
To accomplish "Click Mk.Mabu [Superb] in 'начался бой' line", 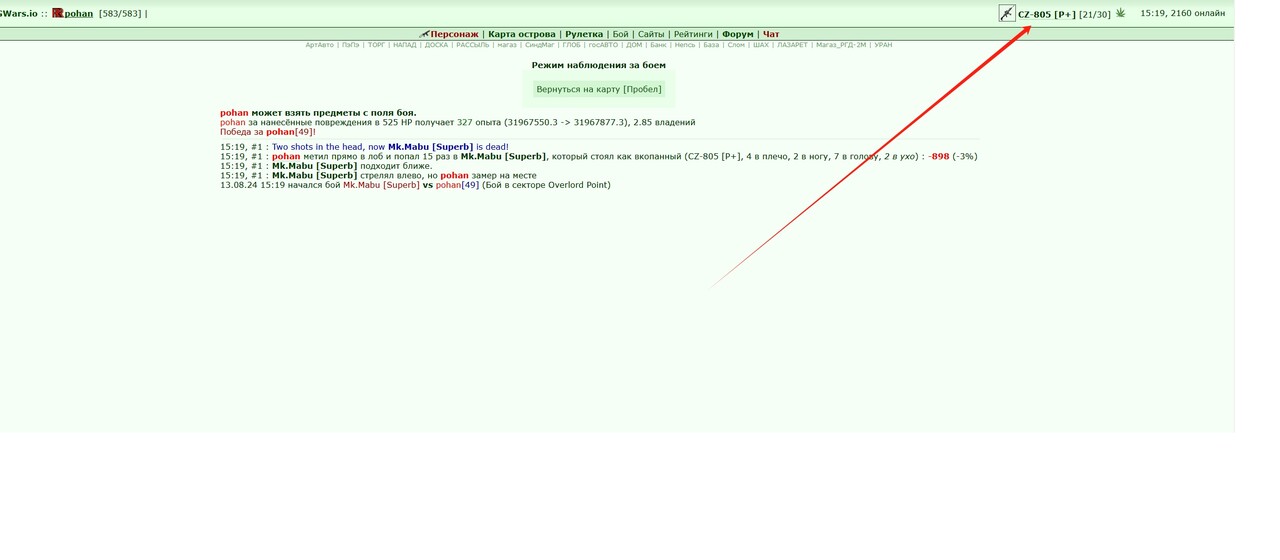I will click(x=381, y=185).
